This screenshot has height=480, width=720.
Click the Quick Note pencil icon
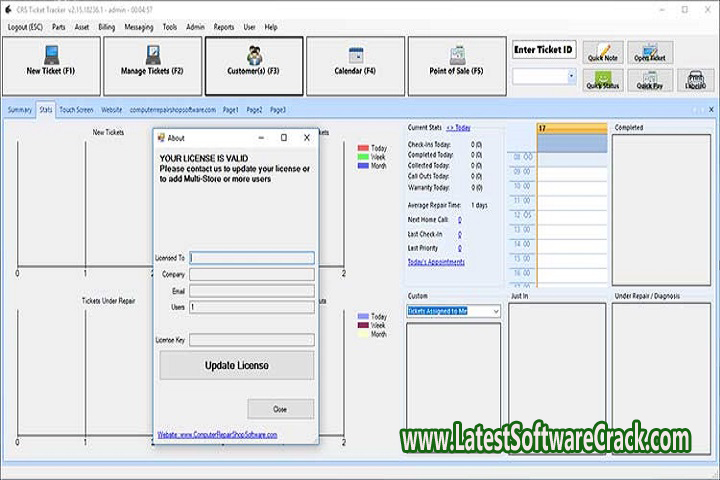tap(603, 52)
